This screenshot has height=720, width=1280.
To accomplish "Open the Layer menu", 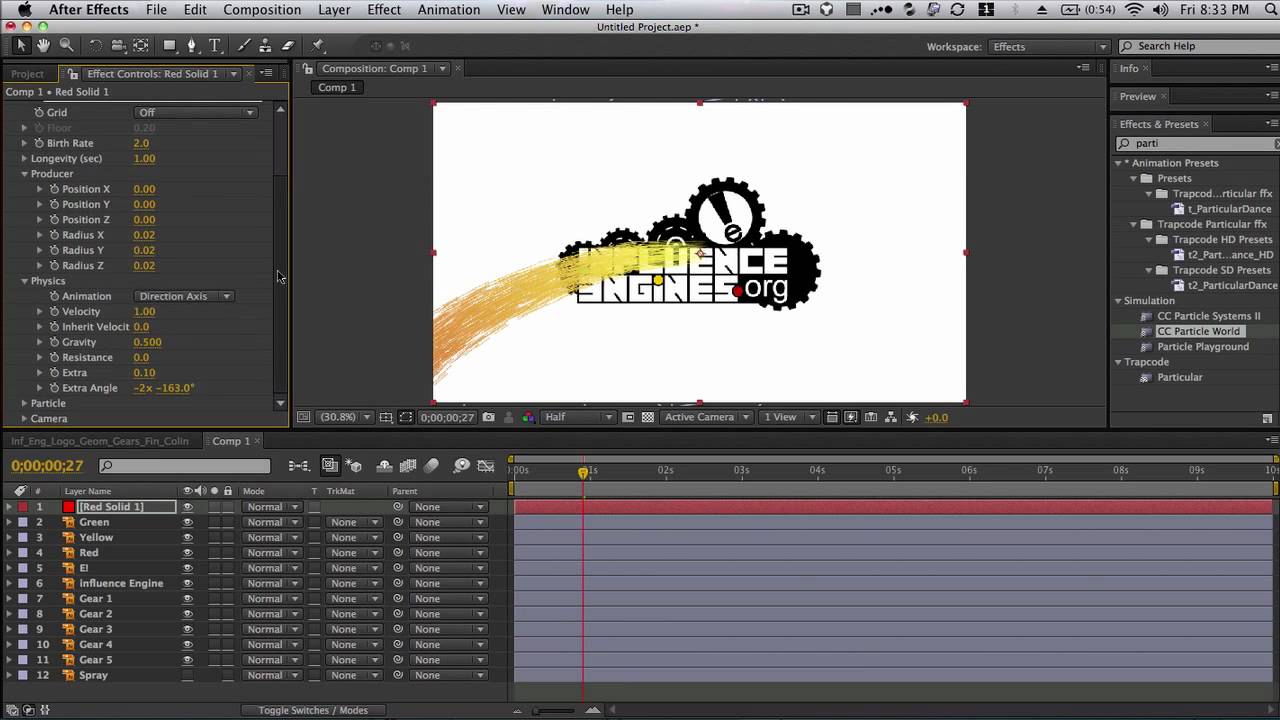I will [x=334, y=10].
